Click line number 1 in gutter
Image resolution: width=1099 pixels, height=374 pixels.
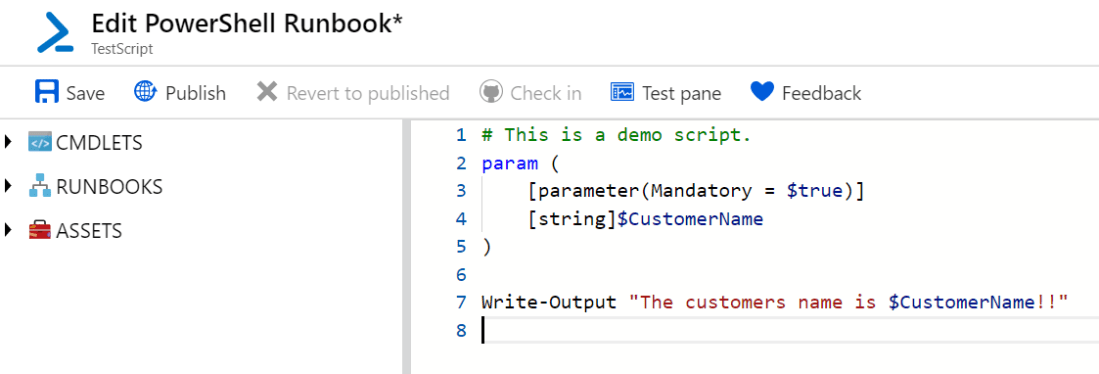pos(460,135)
